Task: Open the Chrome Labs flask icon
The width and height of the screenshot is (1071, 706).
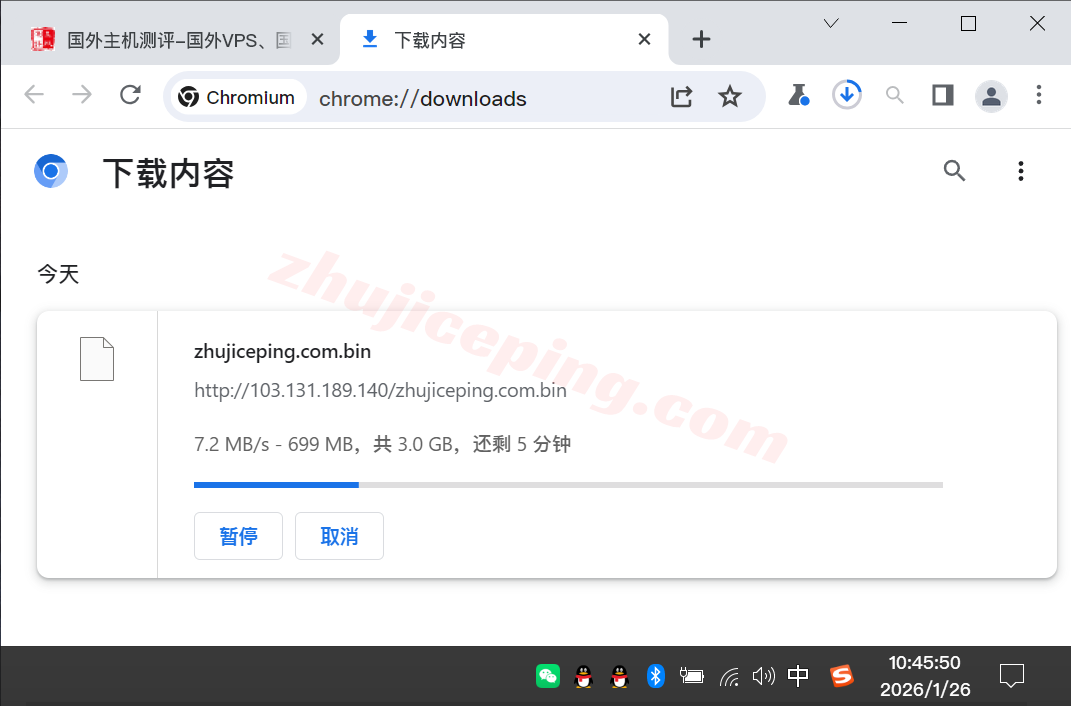Action: tap(798, 95)
